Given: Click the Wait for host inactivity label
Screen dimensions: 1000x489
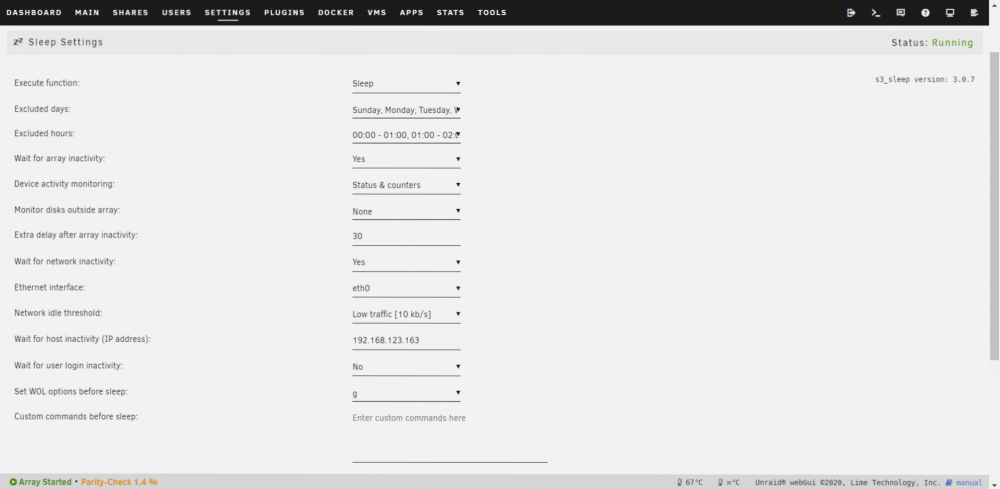Looking at the screenshot, I should 82,339.
